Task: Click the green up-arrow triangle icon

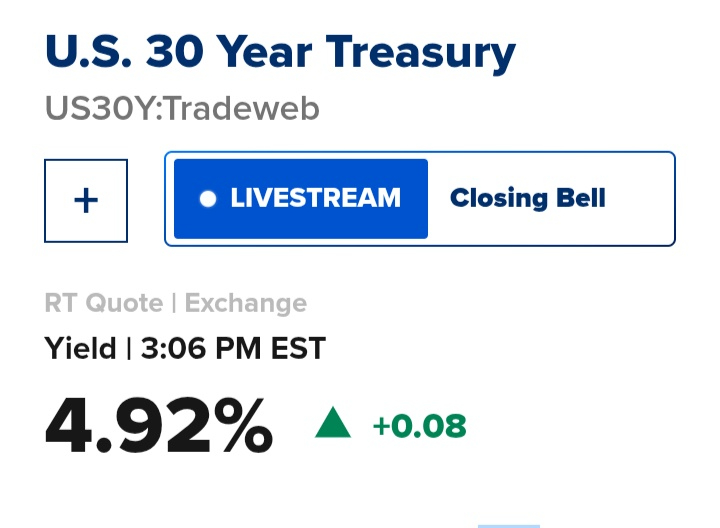Action: tap(333, 424)
